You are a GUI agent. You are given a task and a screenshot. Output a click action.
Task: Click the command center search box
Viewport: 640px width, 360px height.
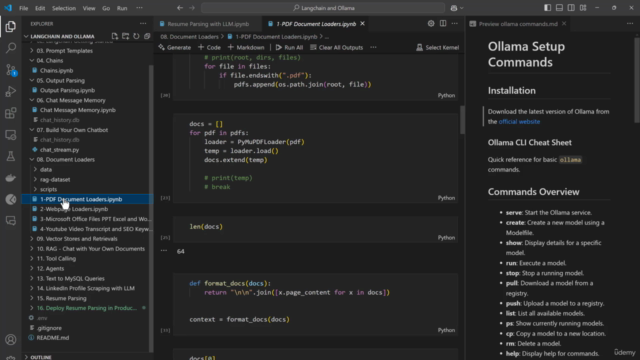coord(323,8)
